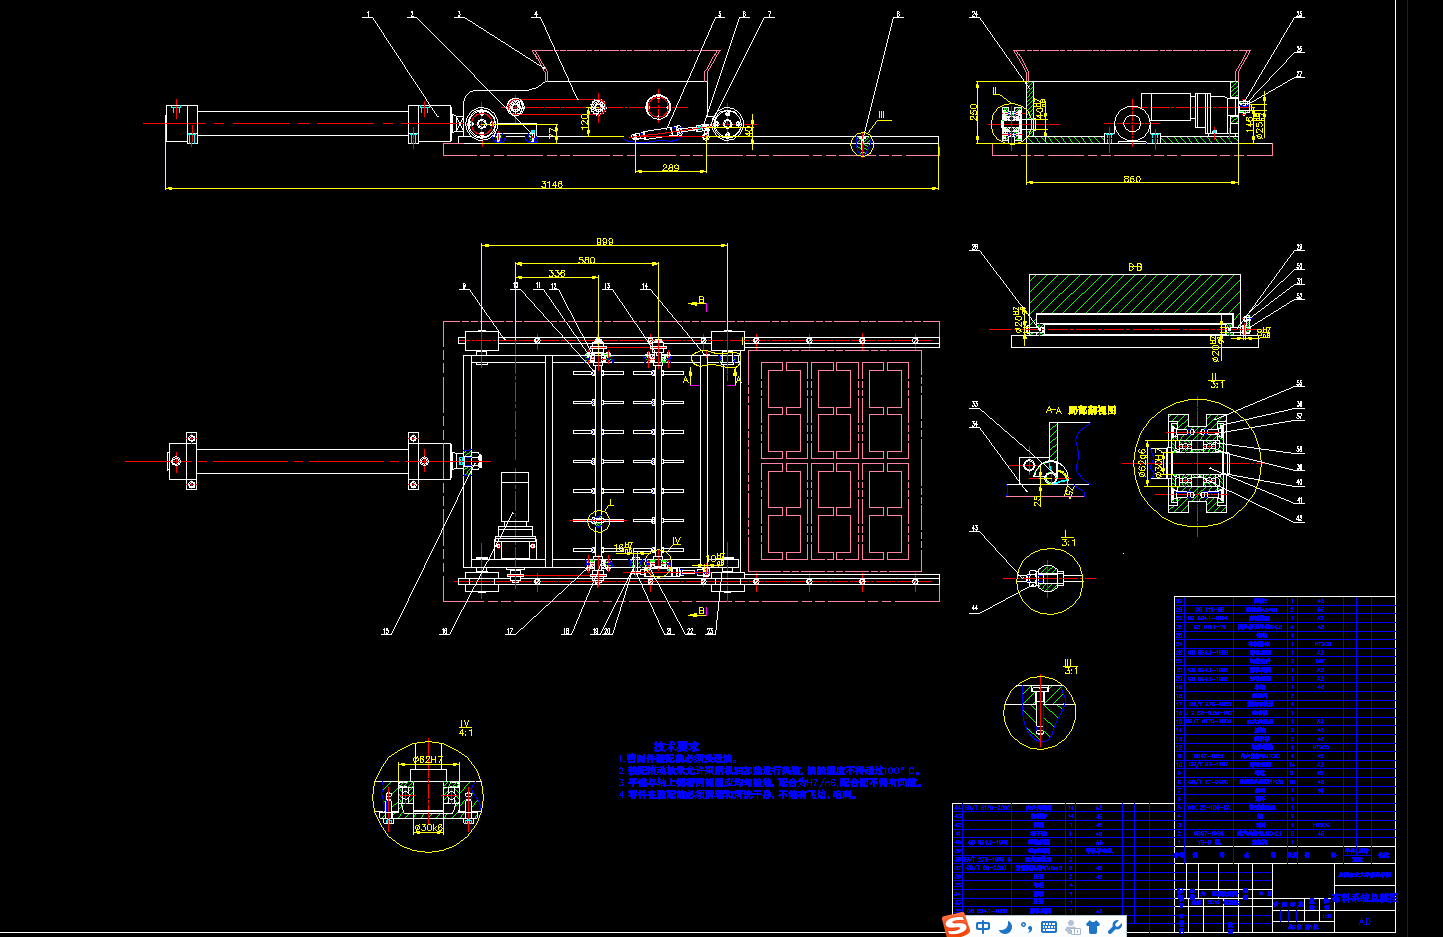The image size is (1443, 937).
Task: Open the IME skin shirt icon
Action: coord(1093,927)
